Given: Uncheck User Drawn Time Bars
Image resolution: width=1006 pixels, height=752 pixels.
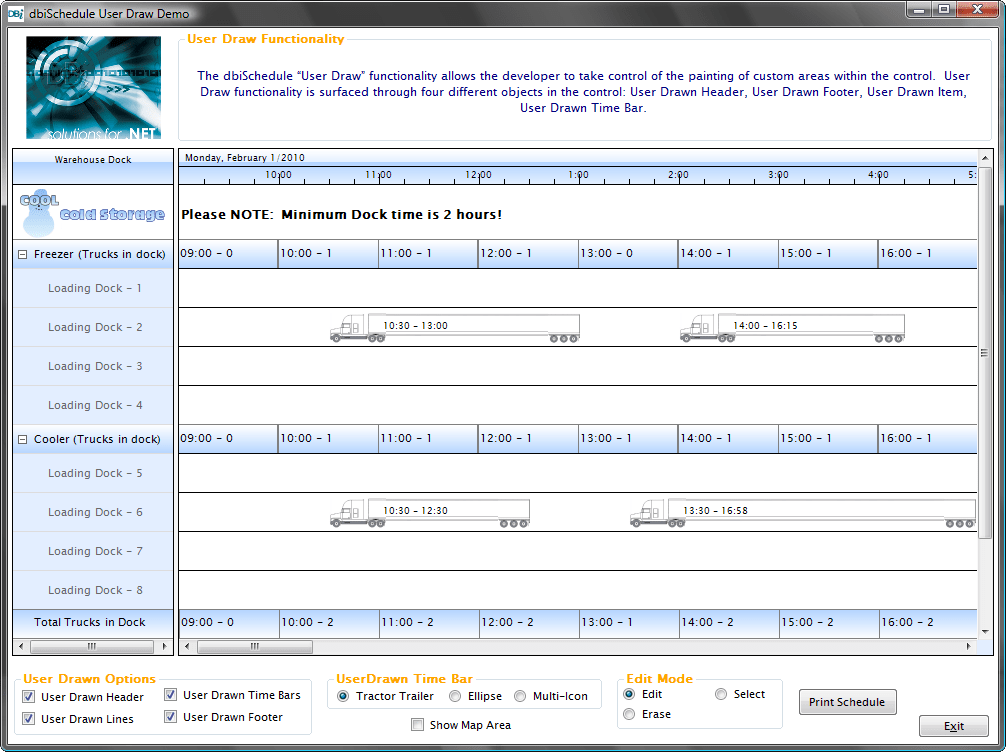Looking at the screenshot, I should [170, 695].
